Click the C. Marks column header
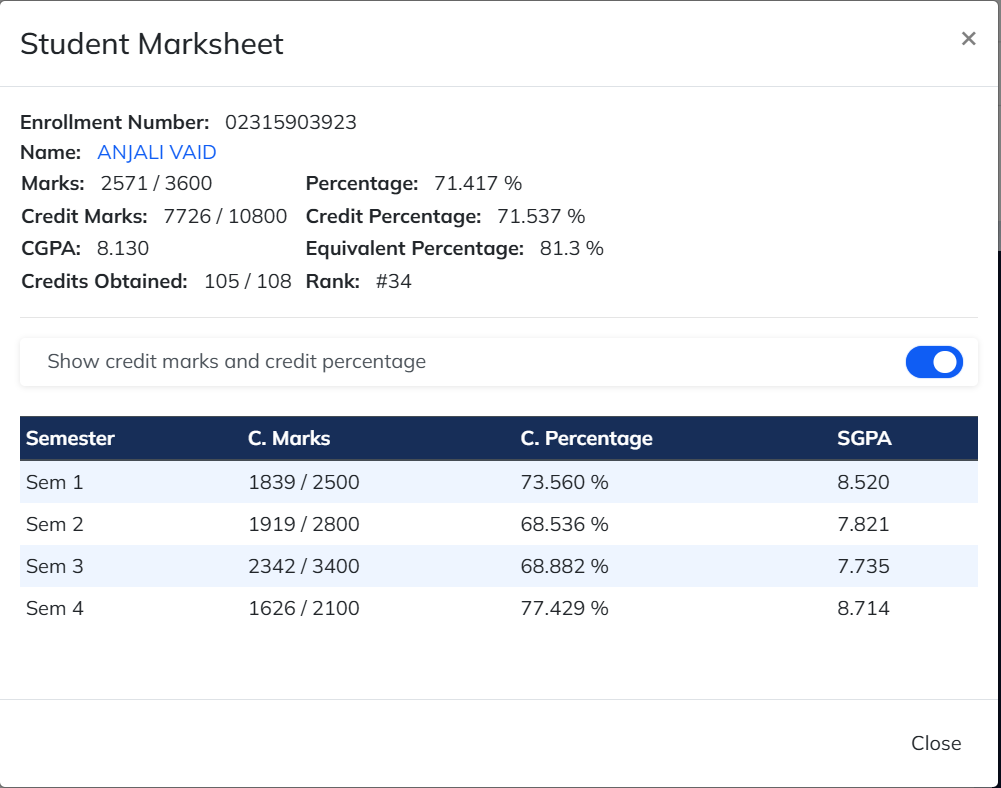This screenshot has width=1001, height=788. (x=289, y=438)
